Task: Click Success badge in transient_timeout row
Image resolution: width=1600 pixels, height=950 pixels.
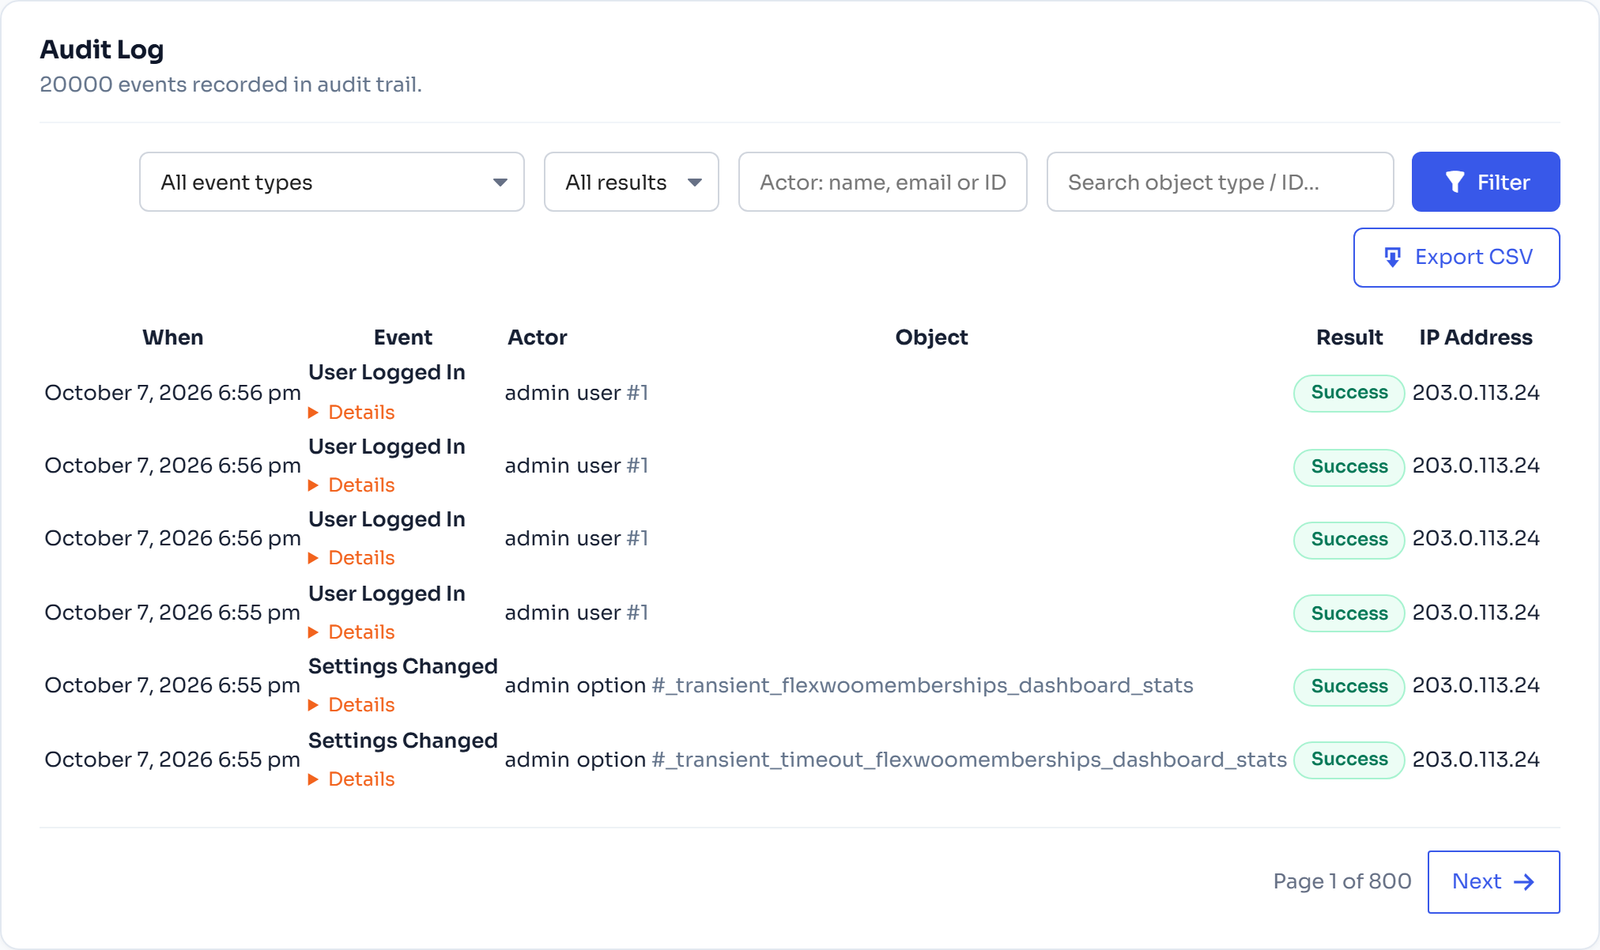Action: point(1349,760)
